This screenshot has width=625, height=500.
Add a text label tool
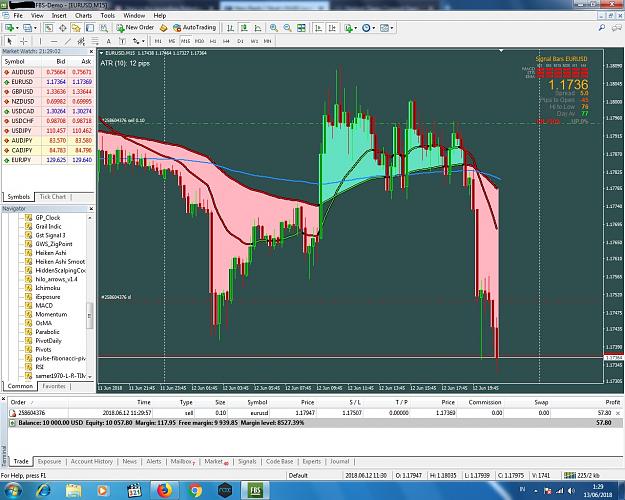[122, 41]
